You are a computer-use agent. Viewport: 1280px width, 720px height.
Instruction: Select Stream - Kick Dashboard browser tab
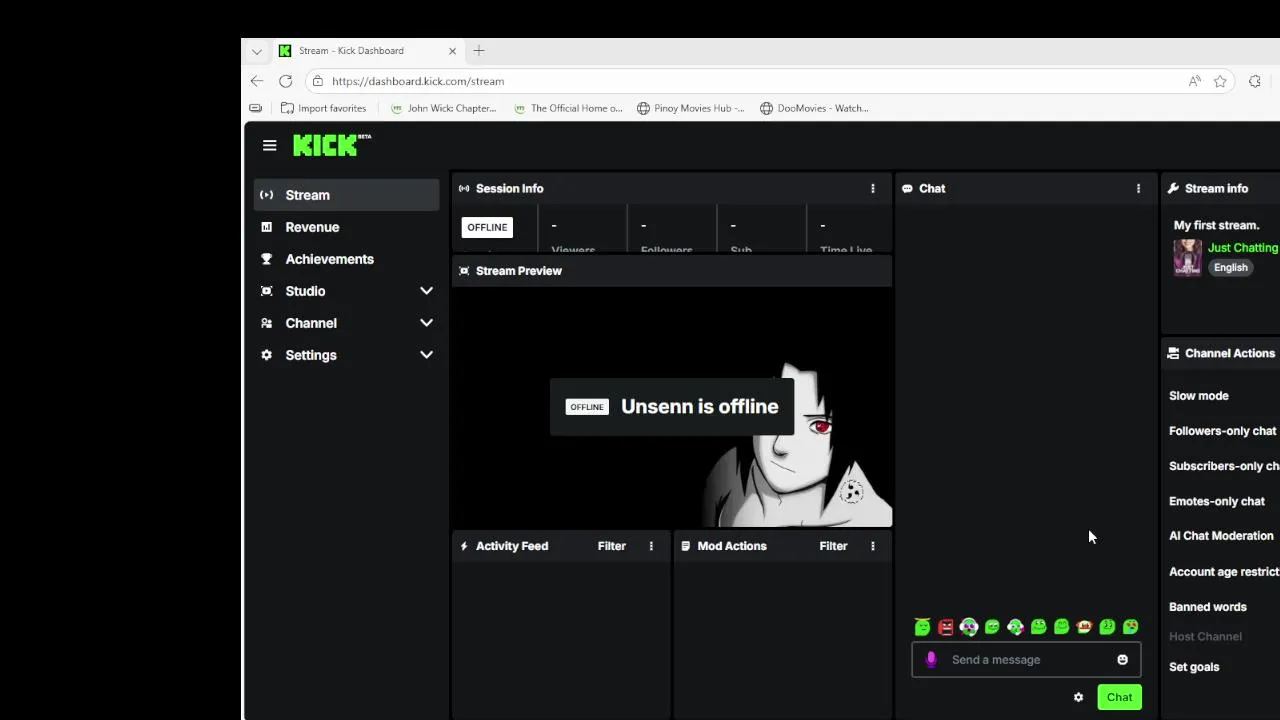368,50
